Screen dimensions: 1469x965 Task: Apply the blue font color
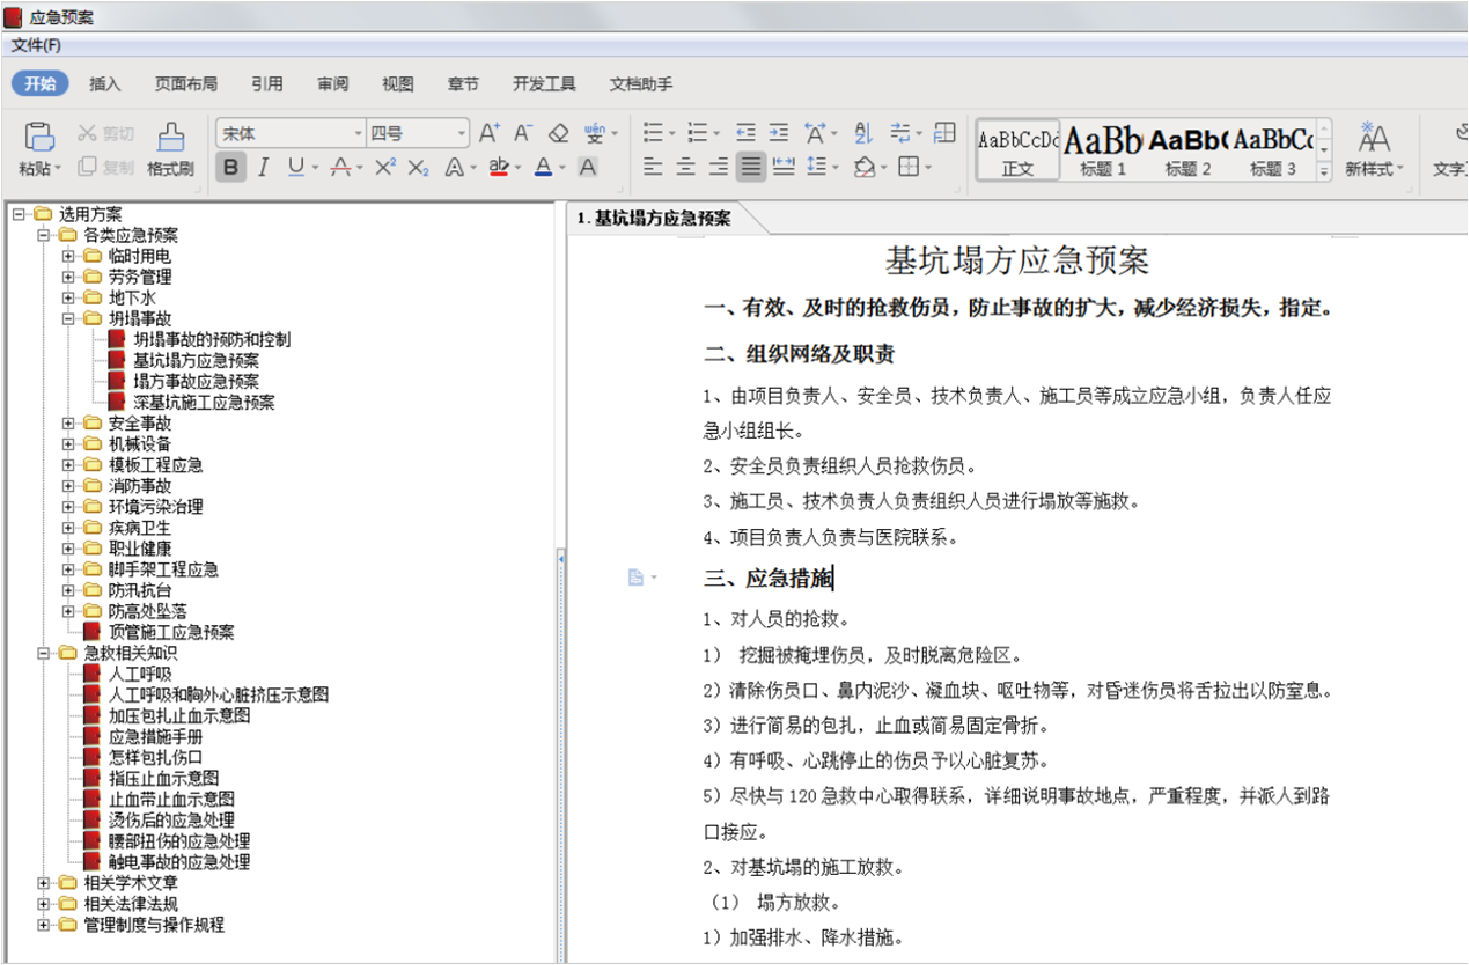543,167
